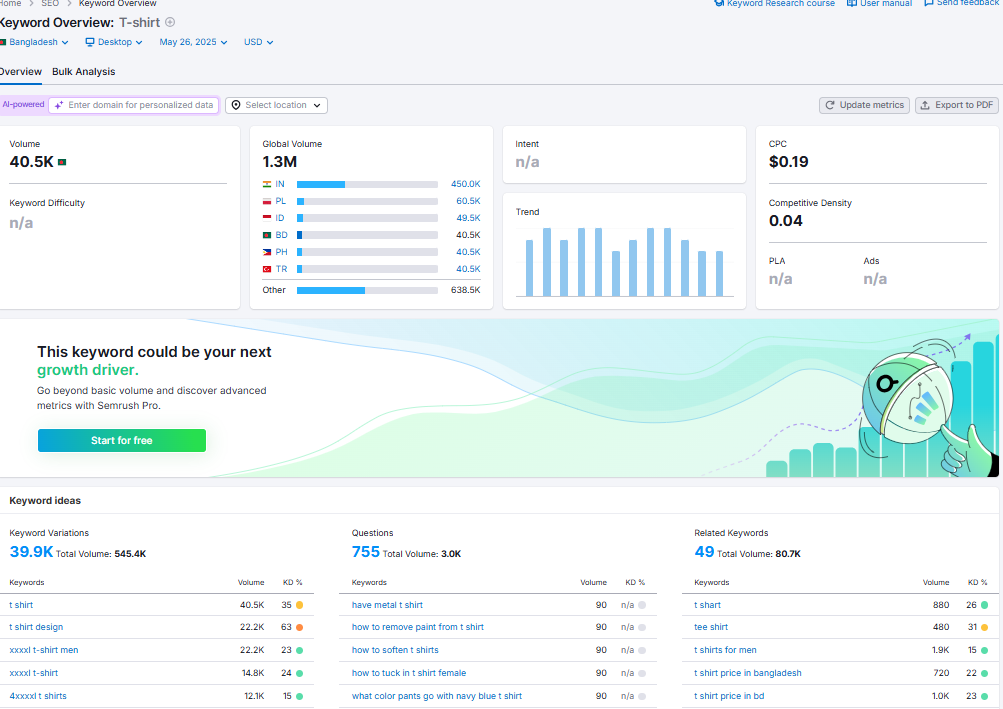The image size is (1003, 709).
Task: Open the 39.9K Keyword Variations count
Action: coord(31,552)
